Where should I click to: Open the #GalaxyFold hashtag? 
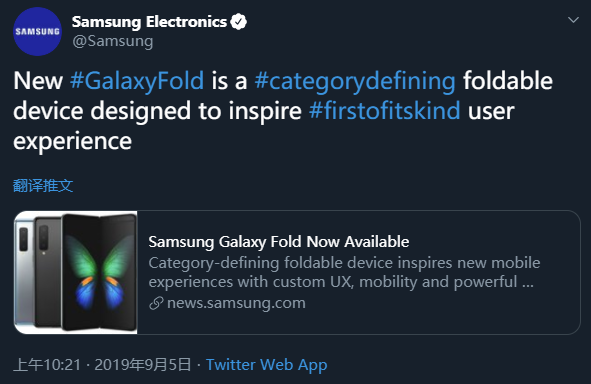tap(137, 81)
